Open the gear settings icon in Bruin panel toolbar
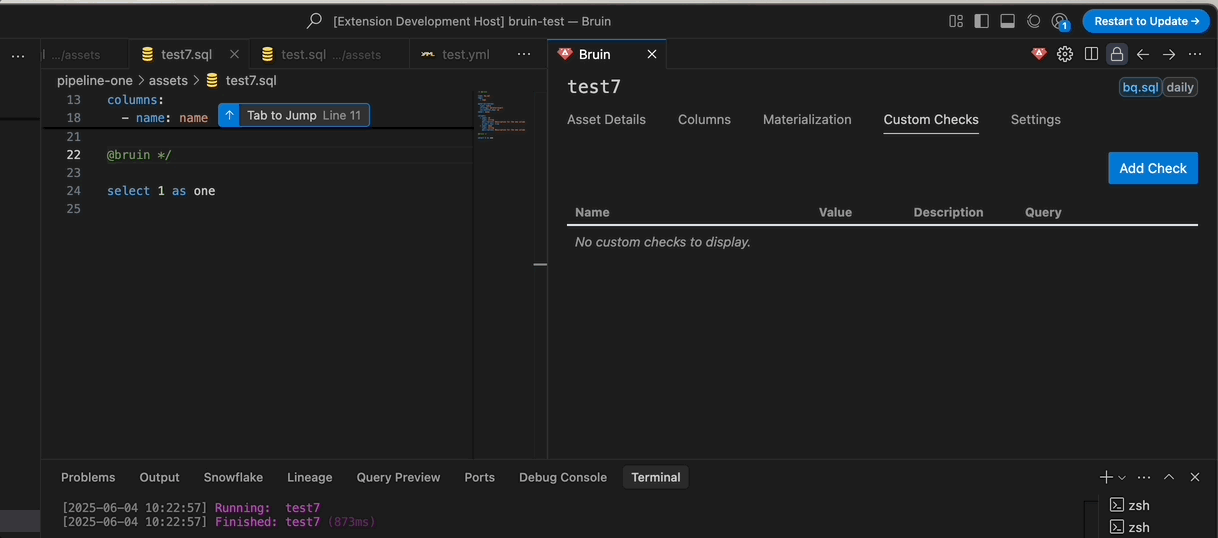 click(x=1065, y=54)
